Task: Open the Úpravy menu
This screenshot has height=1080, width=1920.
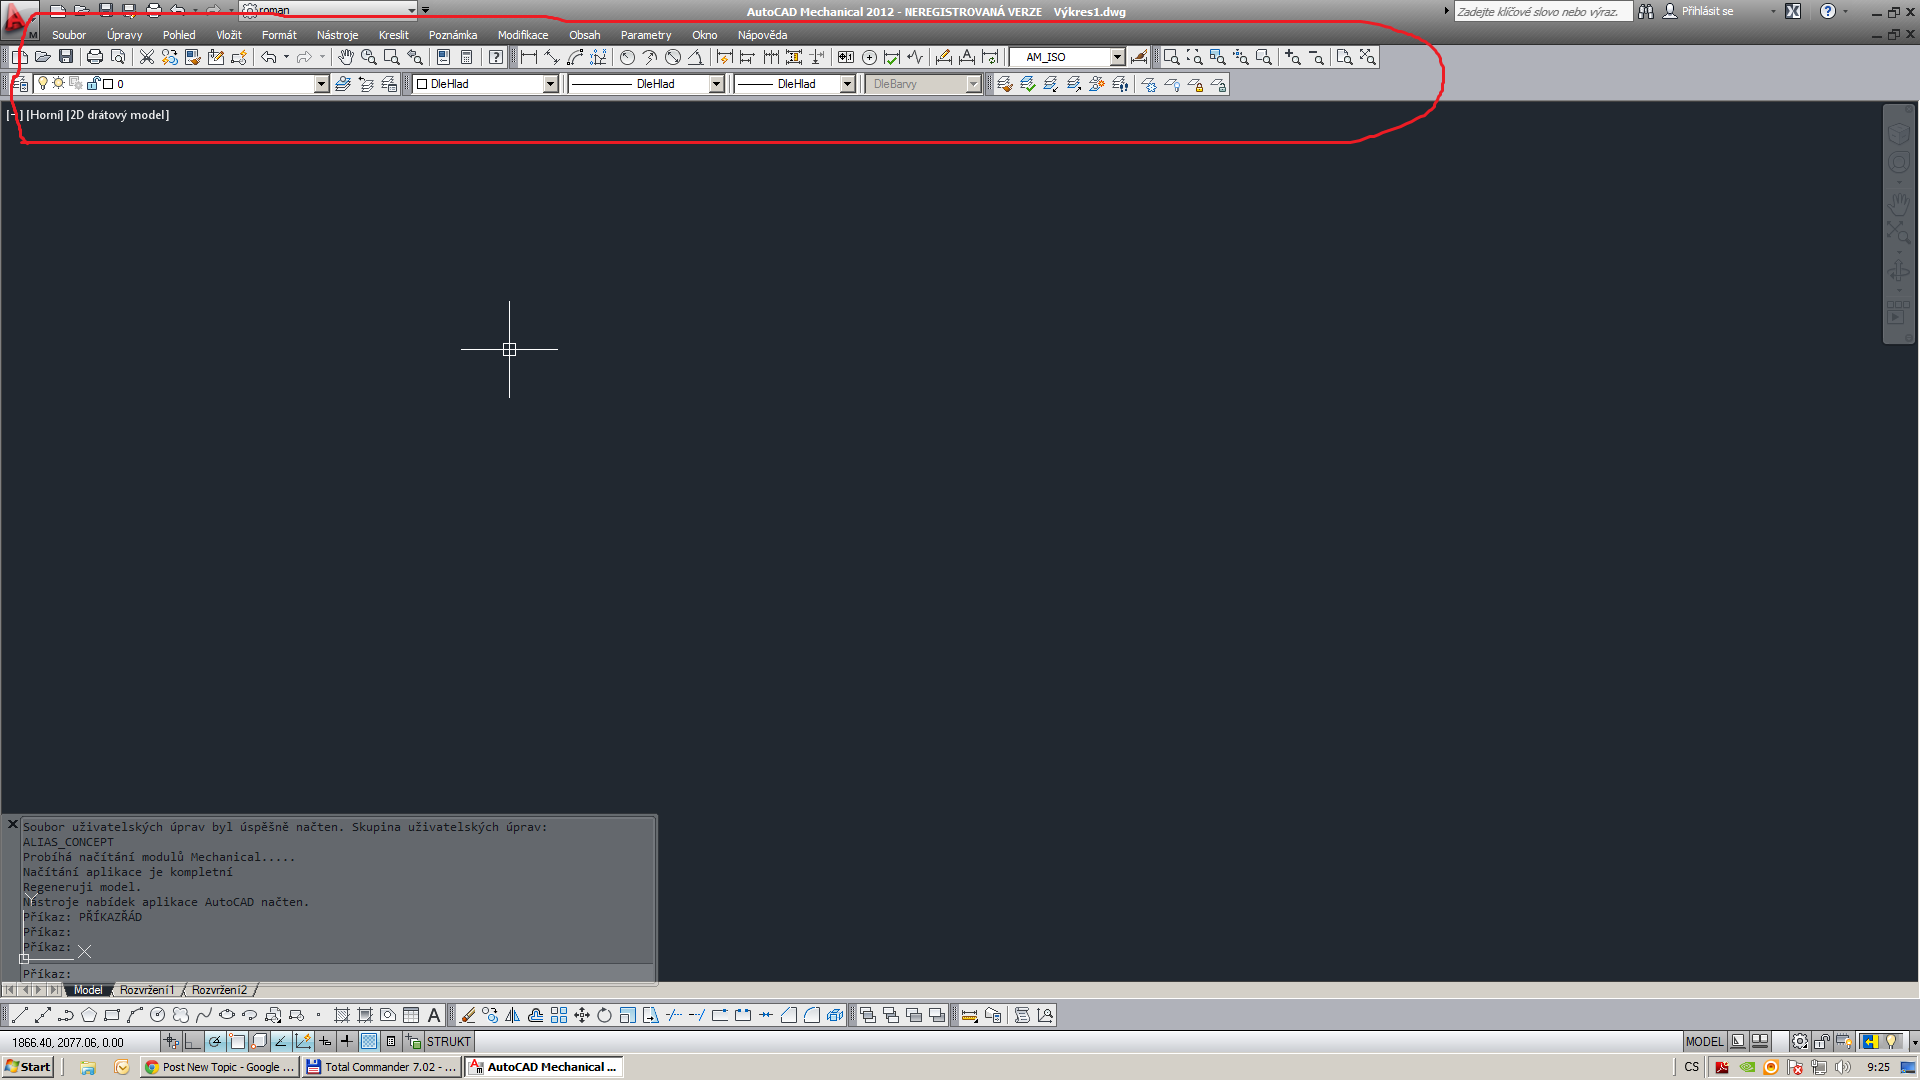Action: (125, 35)
